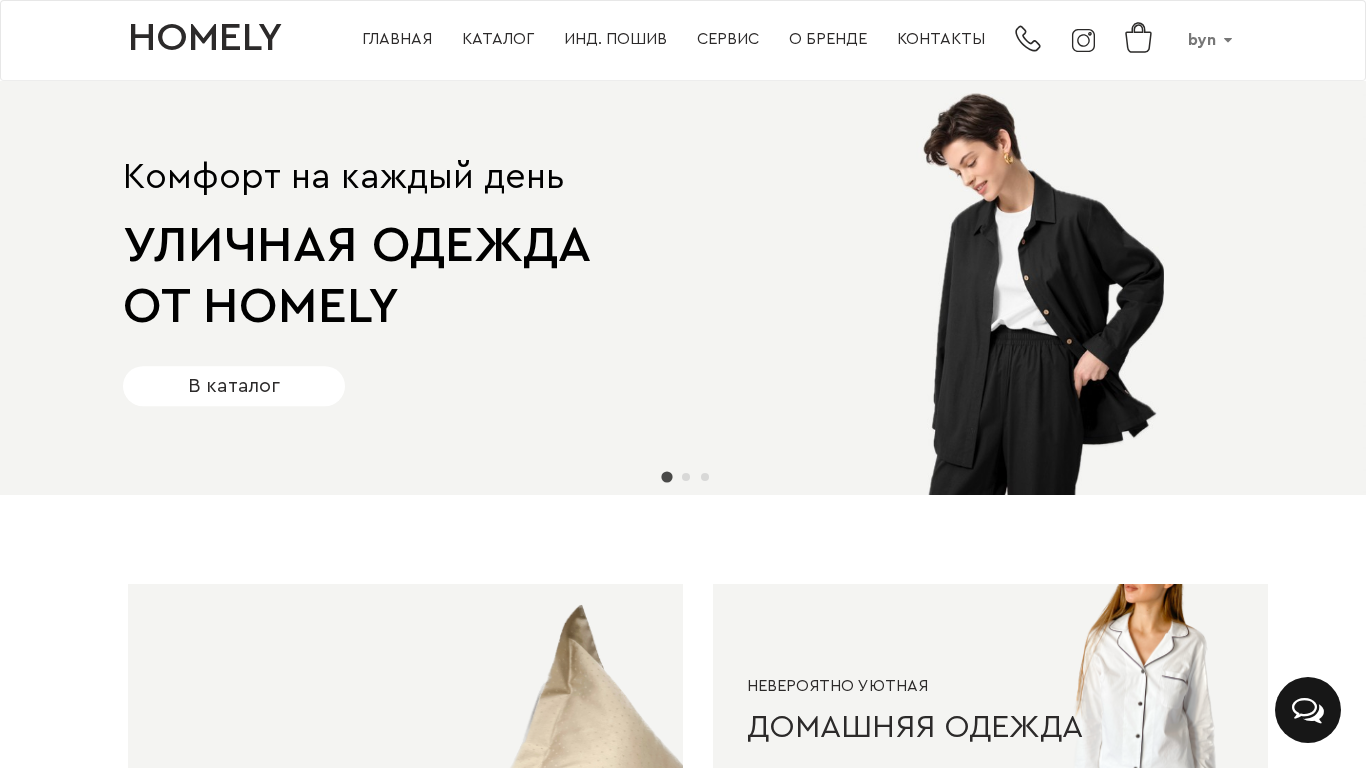Click the HOMELY logo
Screen dimensions: 1366x768
[x=205, y=38]
